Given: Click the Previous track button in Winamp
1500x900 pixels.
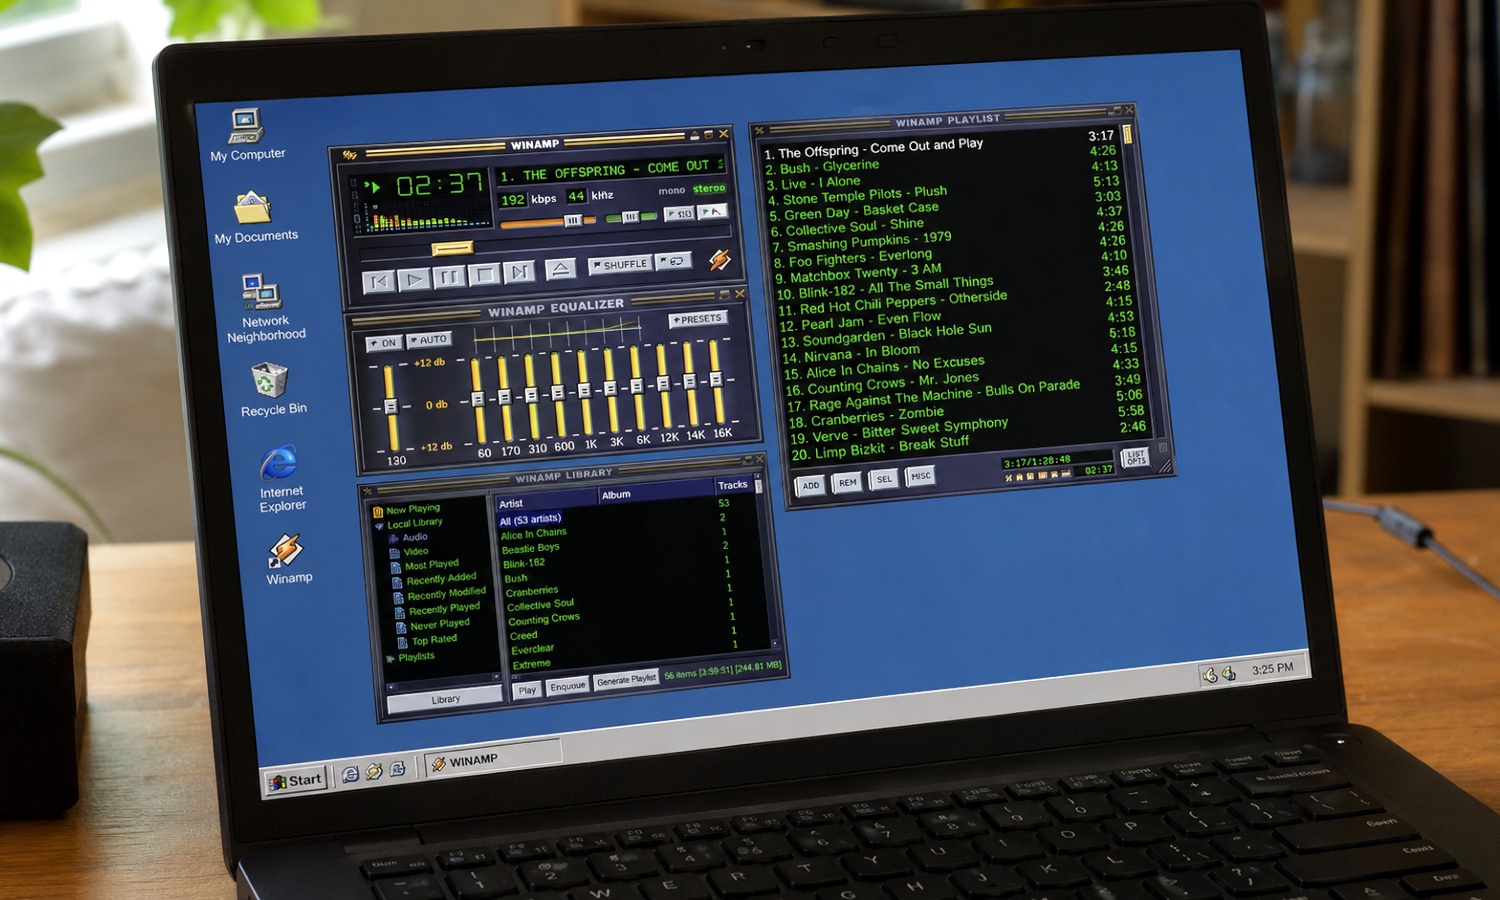Looking at the screenshot, I should (379, 282).
